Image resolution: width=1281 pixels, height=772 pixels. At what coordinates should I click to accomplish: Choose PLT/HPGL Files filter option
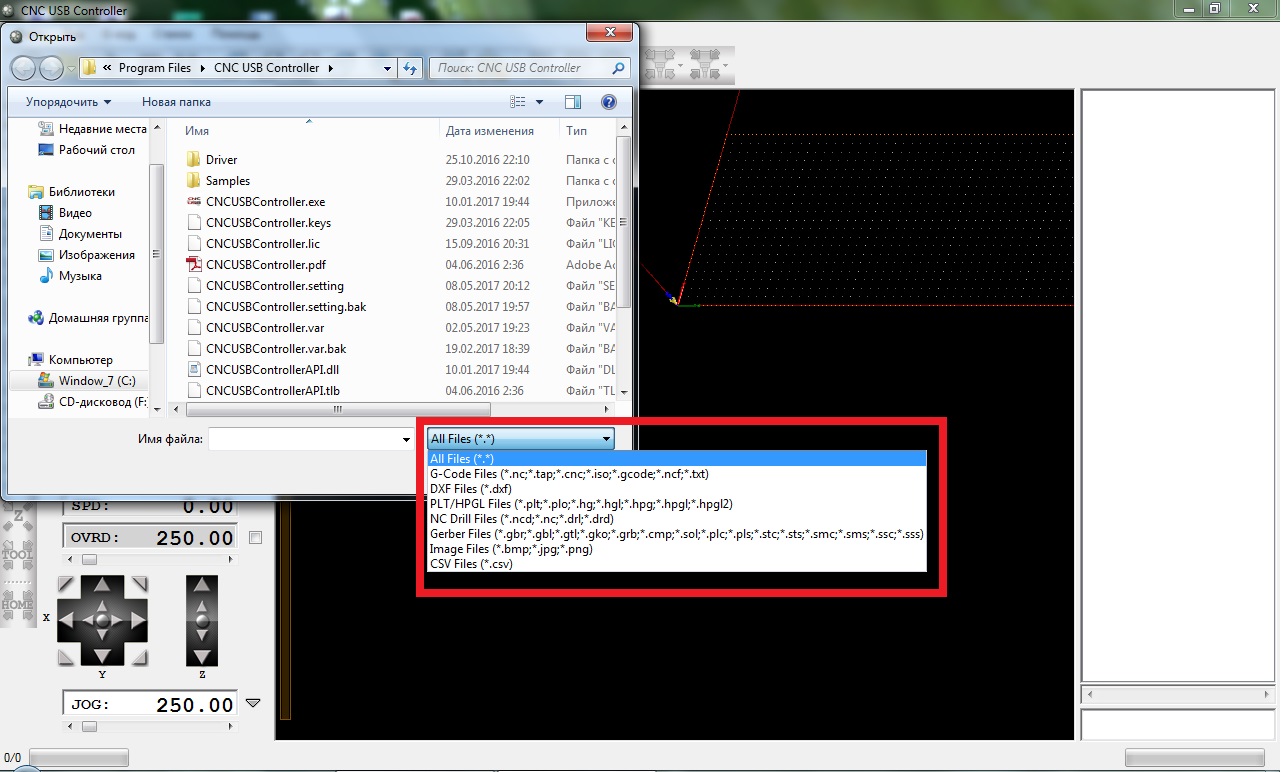pos(676,504)
